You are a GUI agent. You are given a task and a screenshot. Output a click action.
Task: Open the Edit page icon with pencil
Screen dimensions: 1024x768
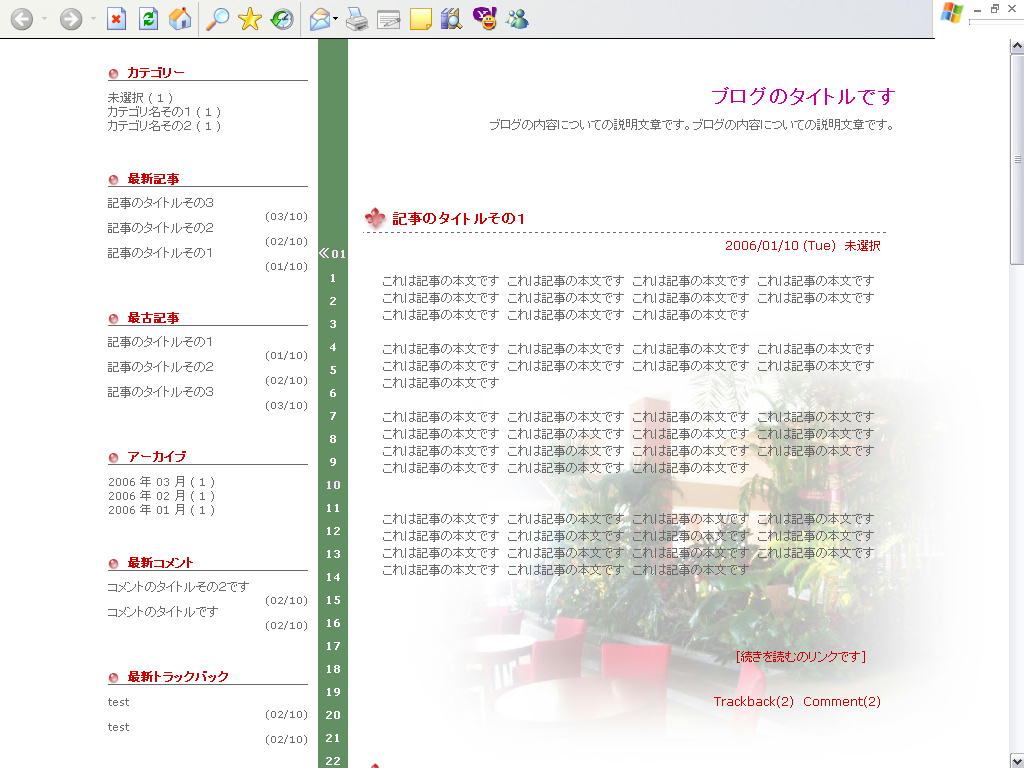(389, 20)
